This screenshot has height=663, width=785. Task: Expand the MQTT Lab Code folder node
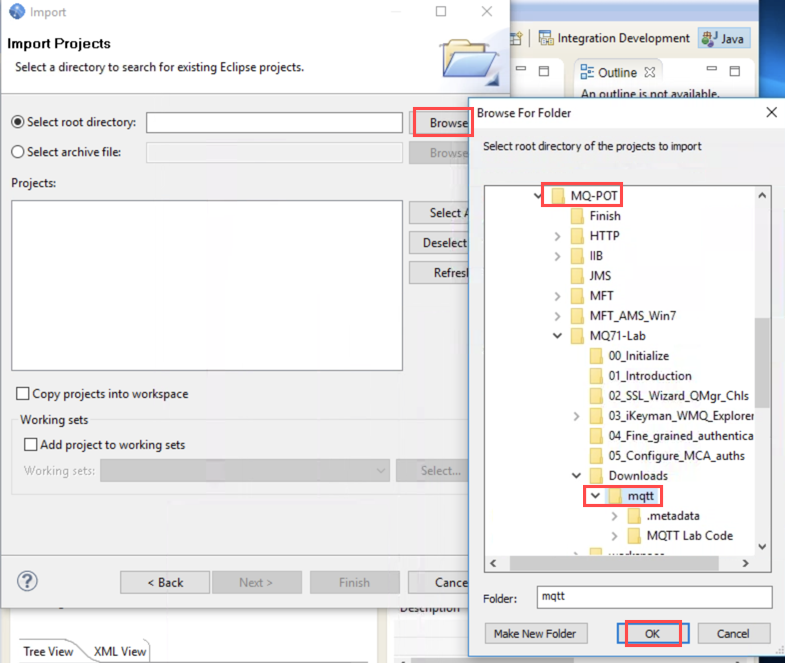click(x=614, y=536)
